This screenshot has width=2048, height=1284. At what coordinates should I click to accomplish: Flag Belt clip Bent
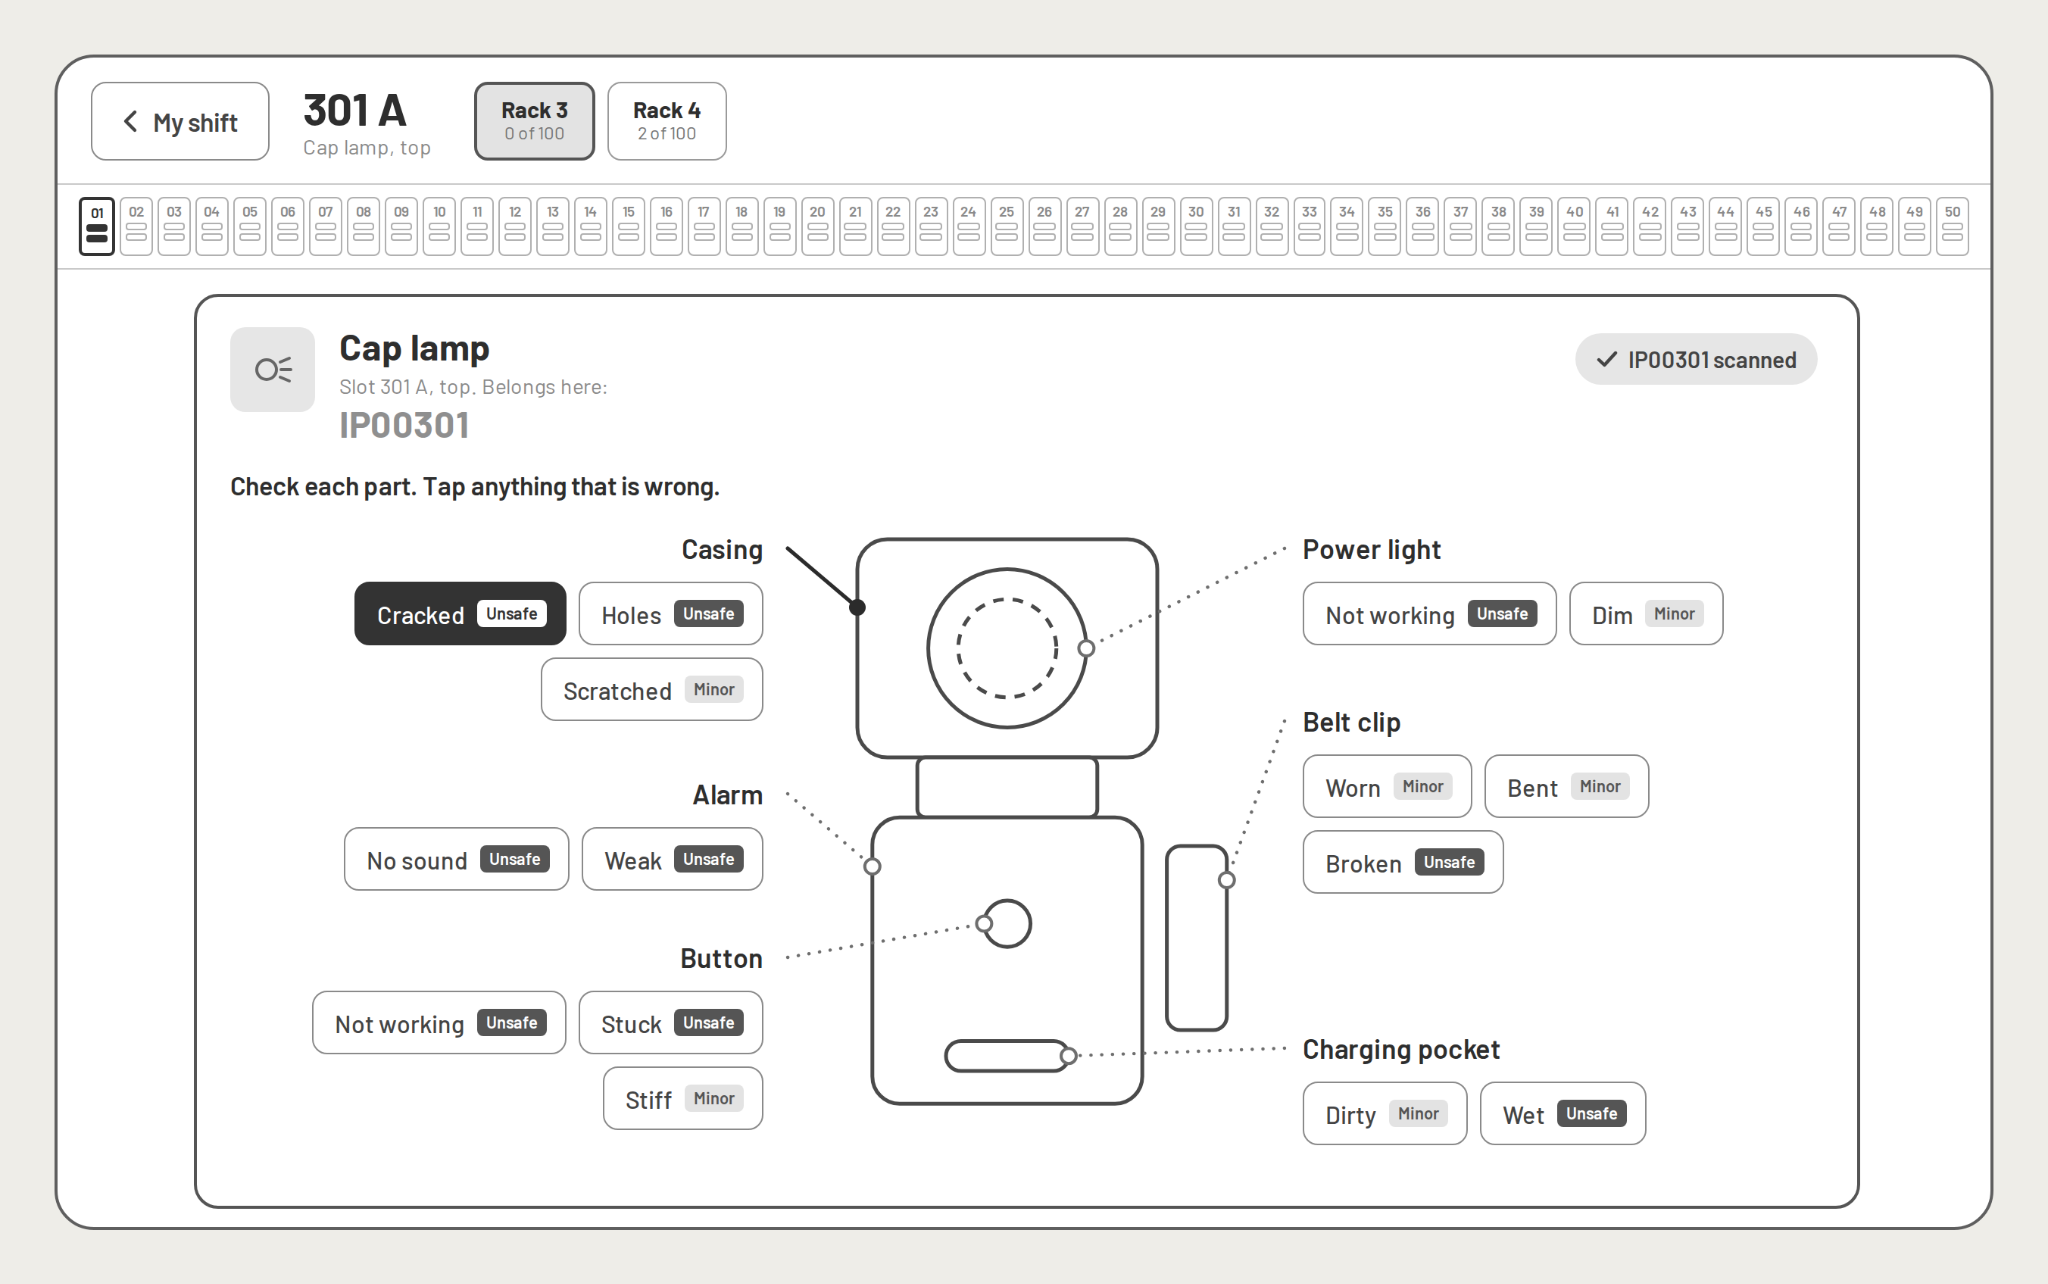(1567, 786)
